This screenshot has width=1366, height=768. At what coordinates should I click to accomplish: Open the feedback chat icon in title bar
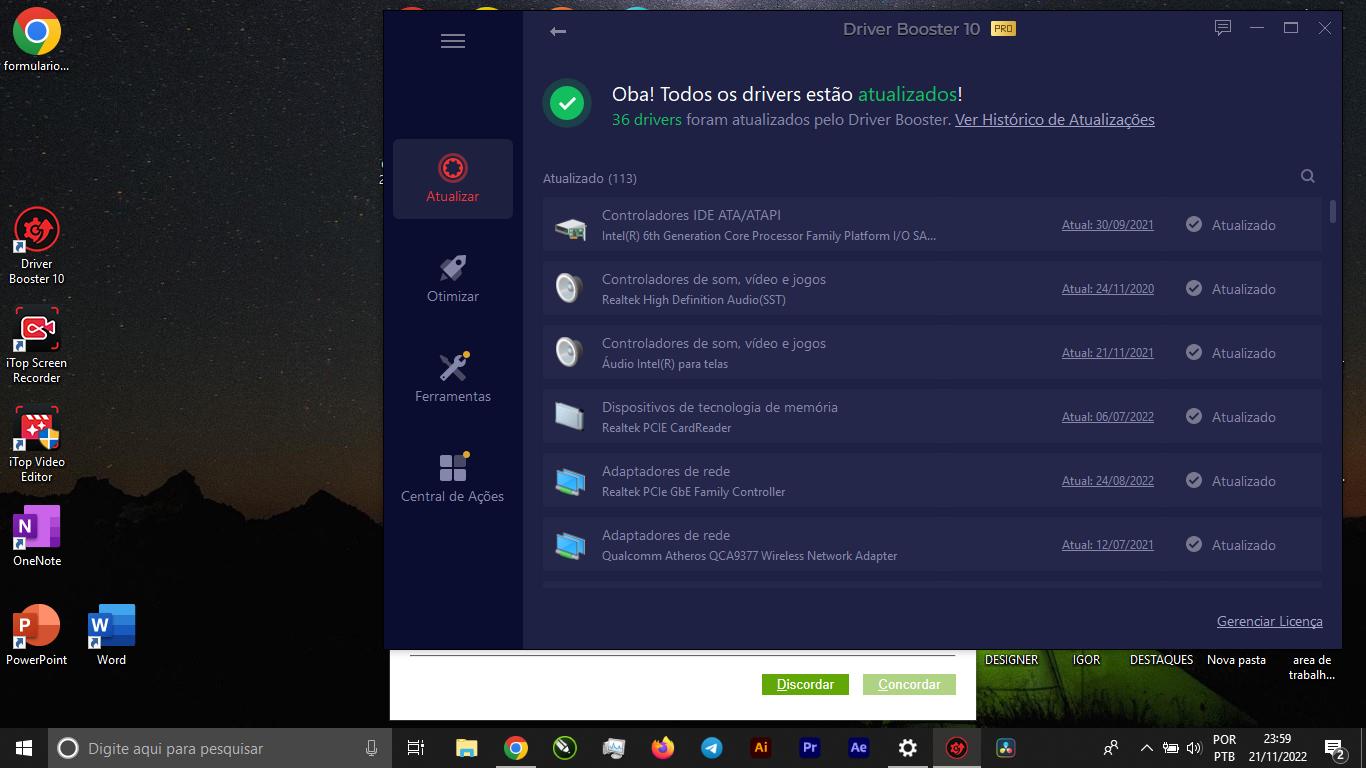click(1222, 28)
